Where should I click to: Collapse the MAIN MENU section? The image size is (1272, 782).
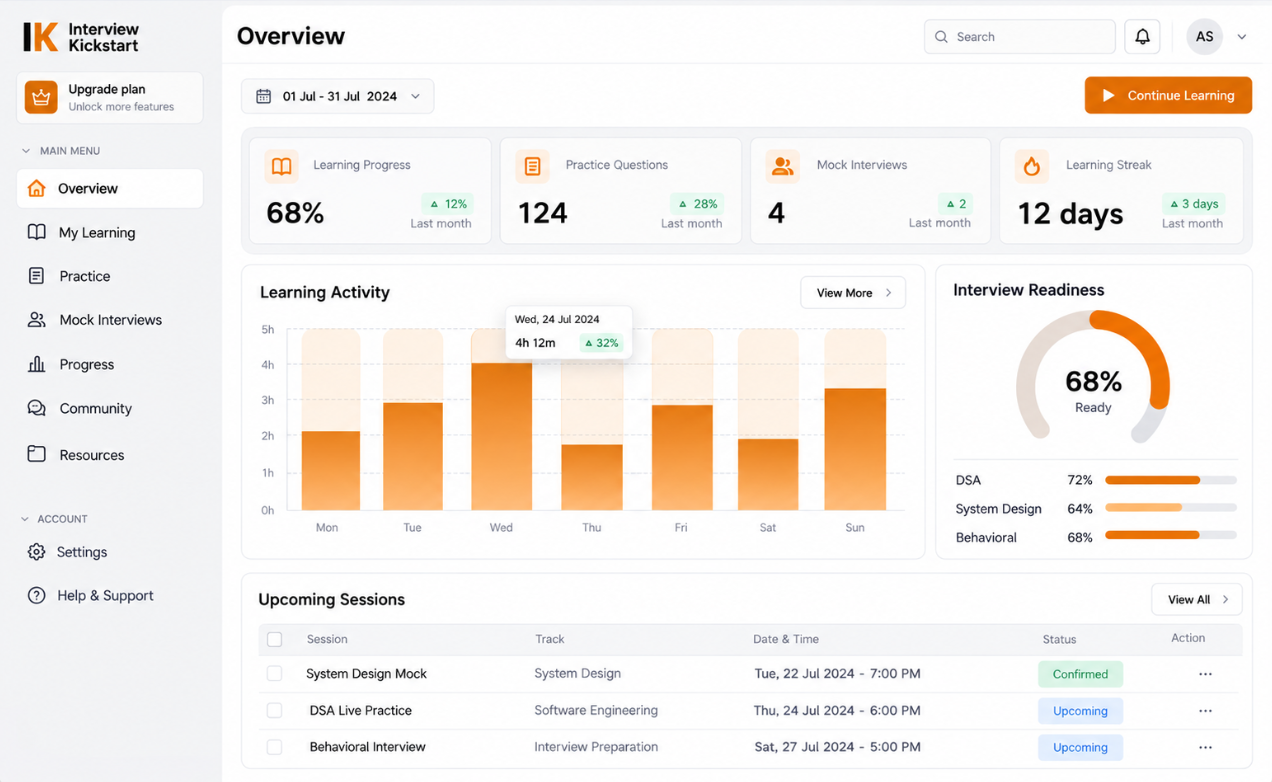(26, 151)
